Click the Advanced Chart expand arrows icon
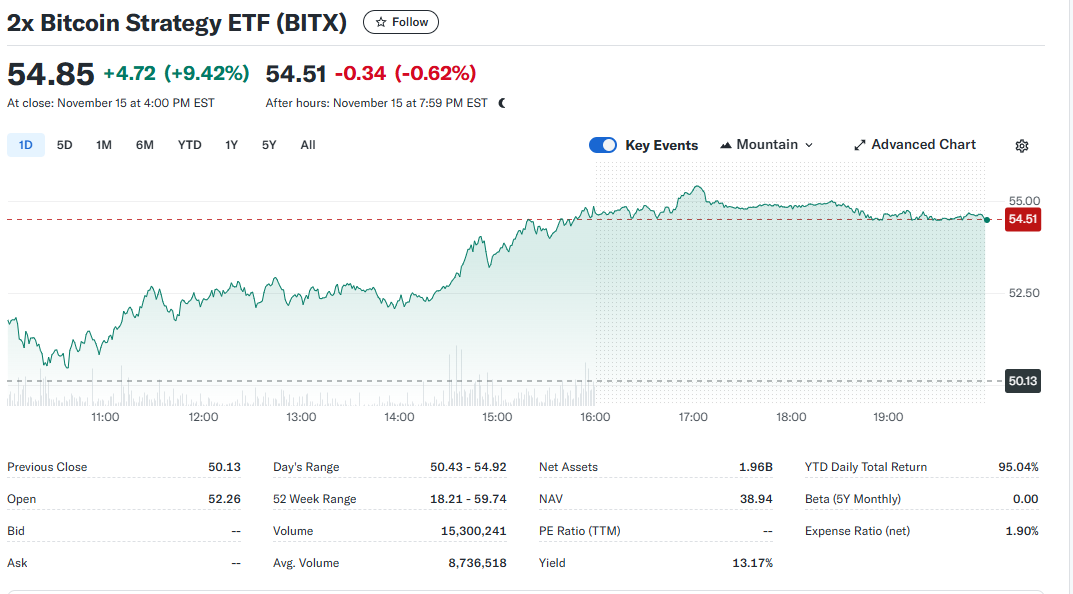 [x=859, y=145]
